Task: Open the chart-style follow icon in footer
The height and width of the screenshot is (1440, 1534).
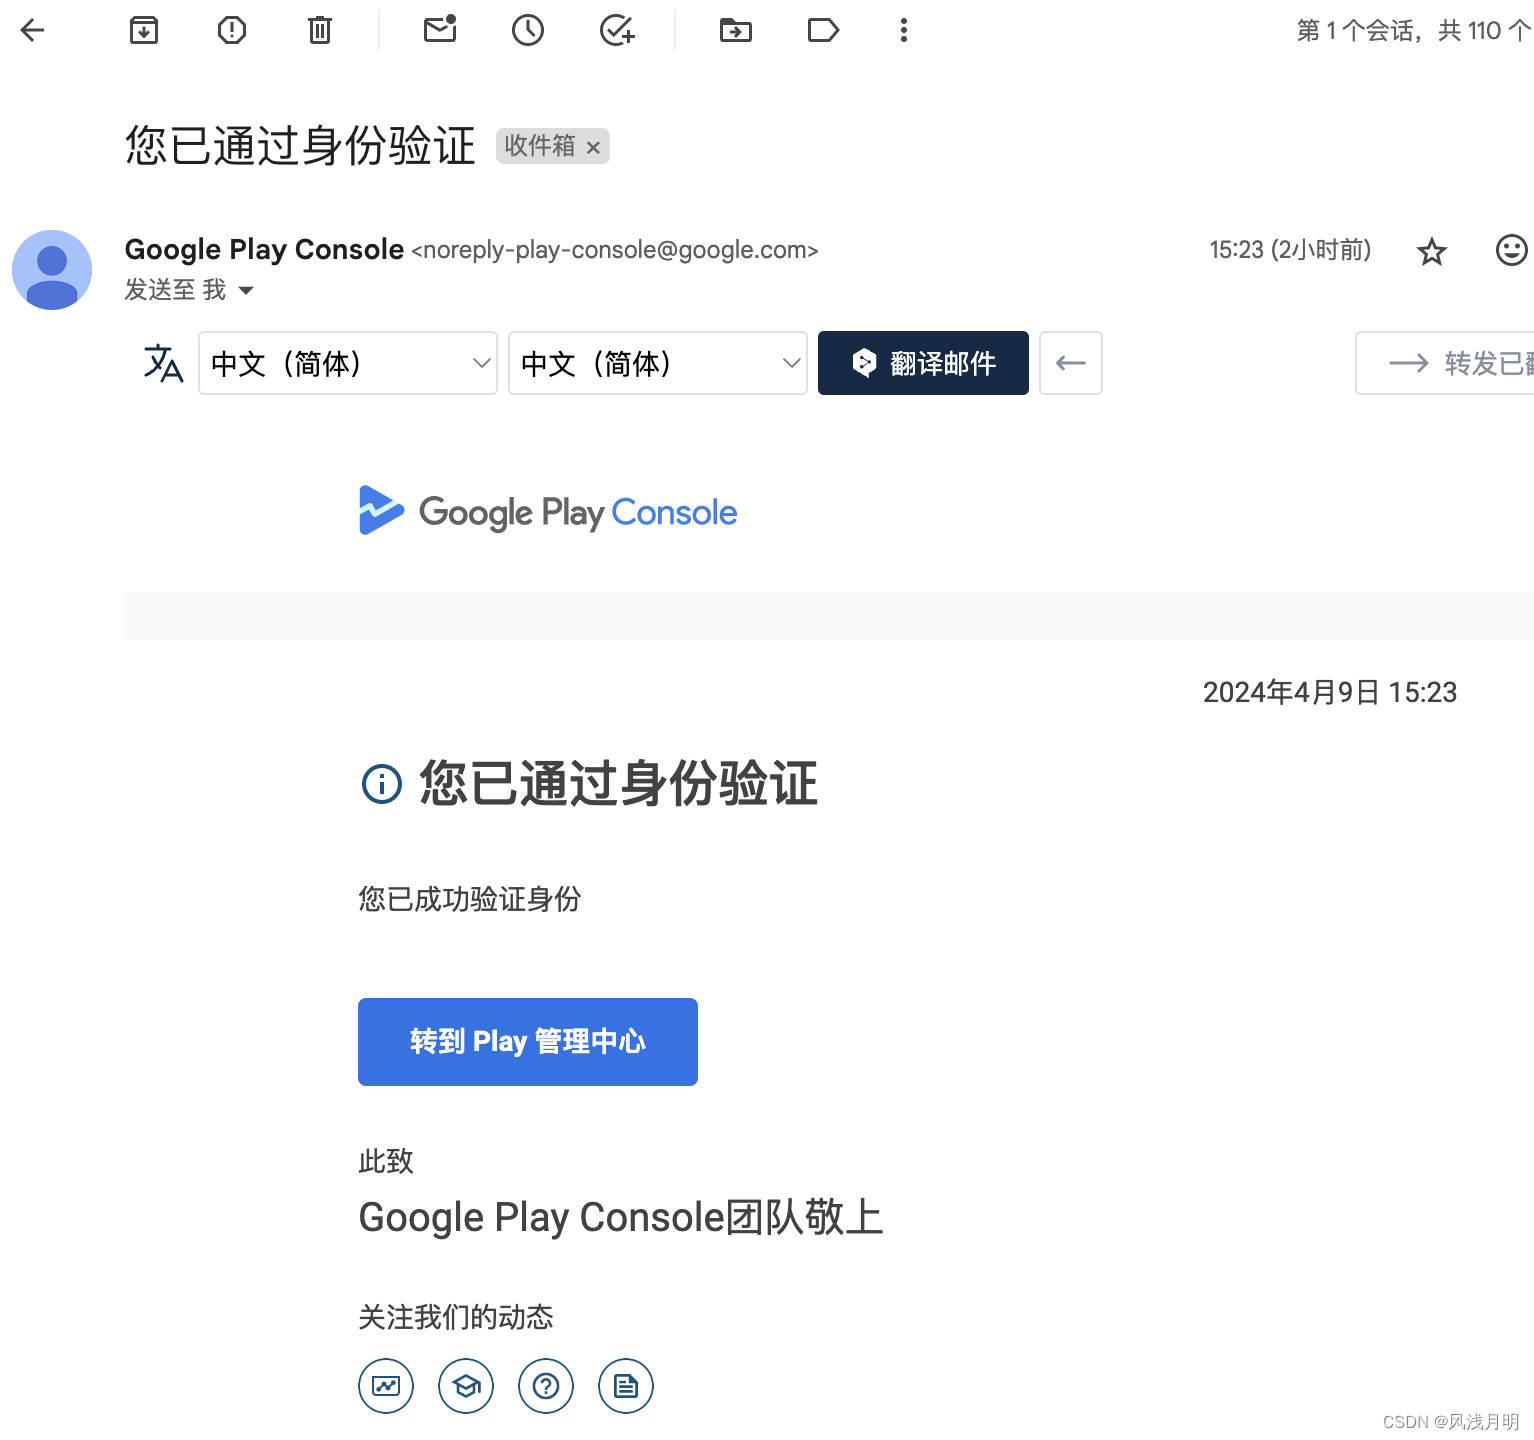Action: [386, 1386]
